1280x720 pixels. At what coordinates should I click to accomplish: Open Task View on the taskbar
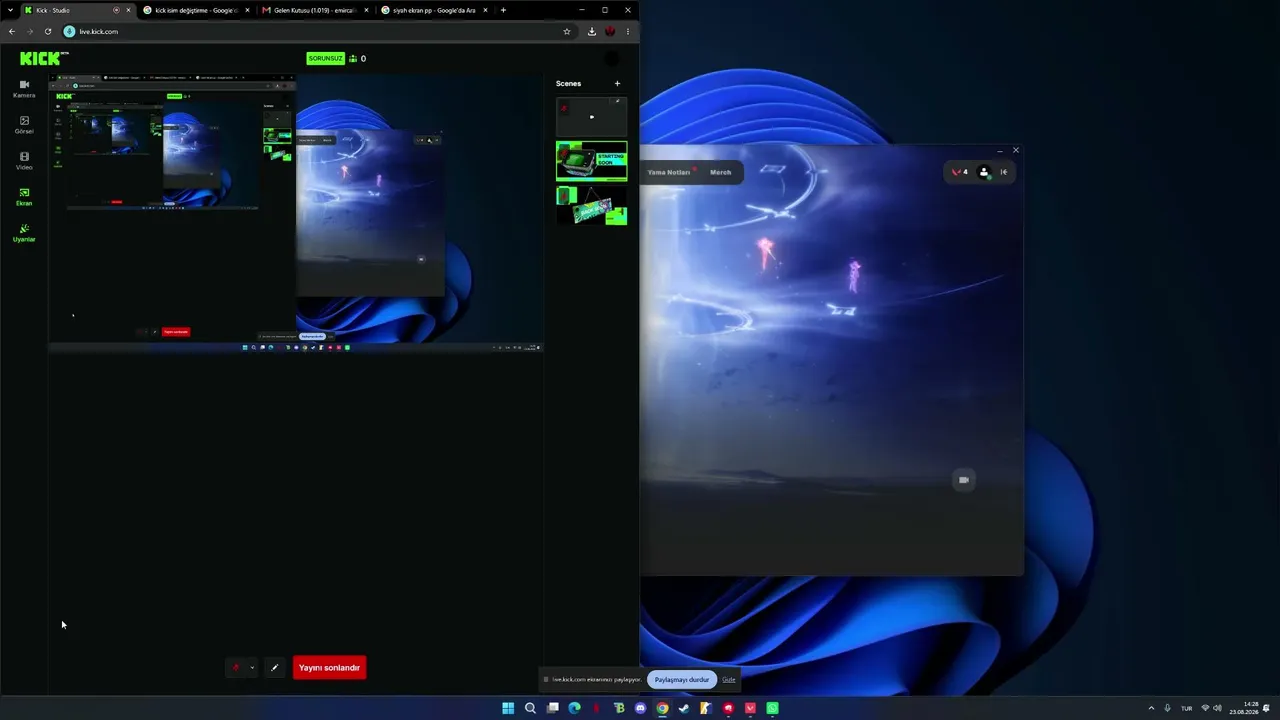click(552, 708)
